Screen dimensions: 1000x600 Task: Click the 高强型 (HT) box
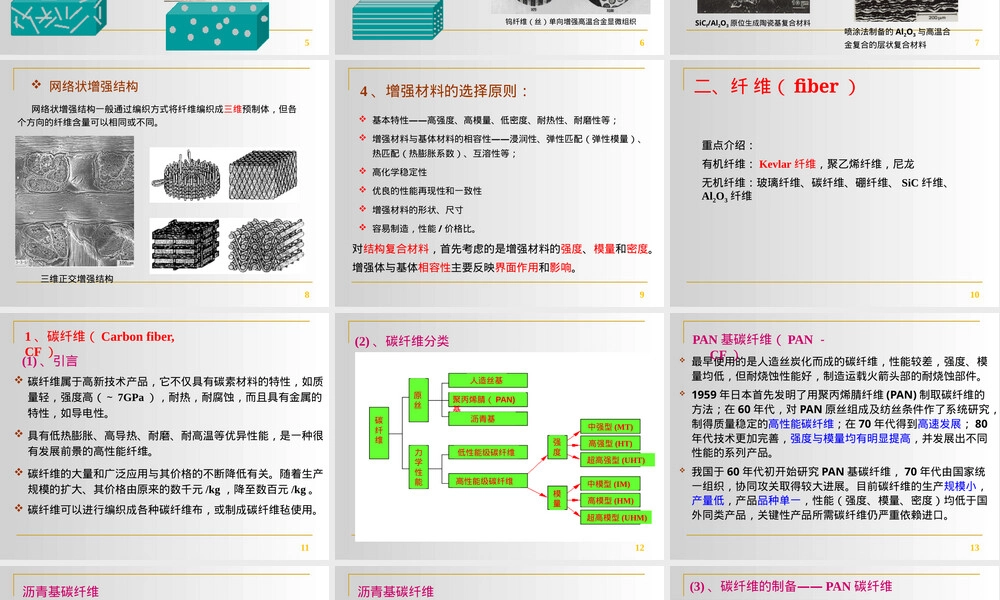(x=610, y=443)
